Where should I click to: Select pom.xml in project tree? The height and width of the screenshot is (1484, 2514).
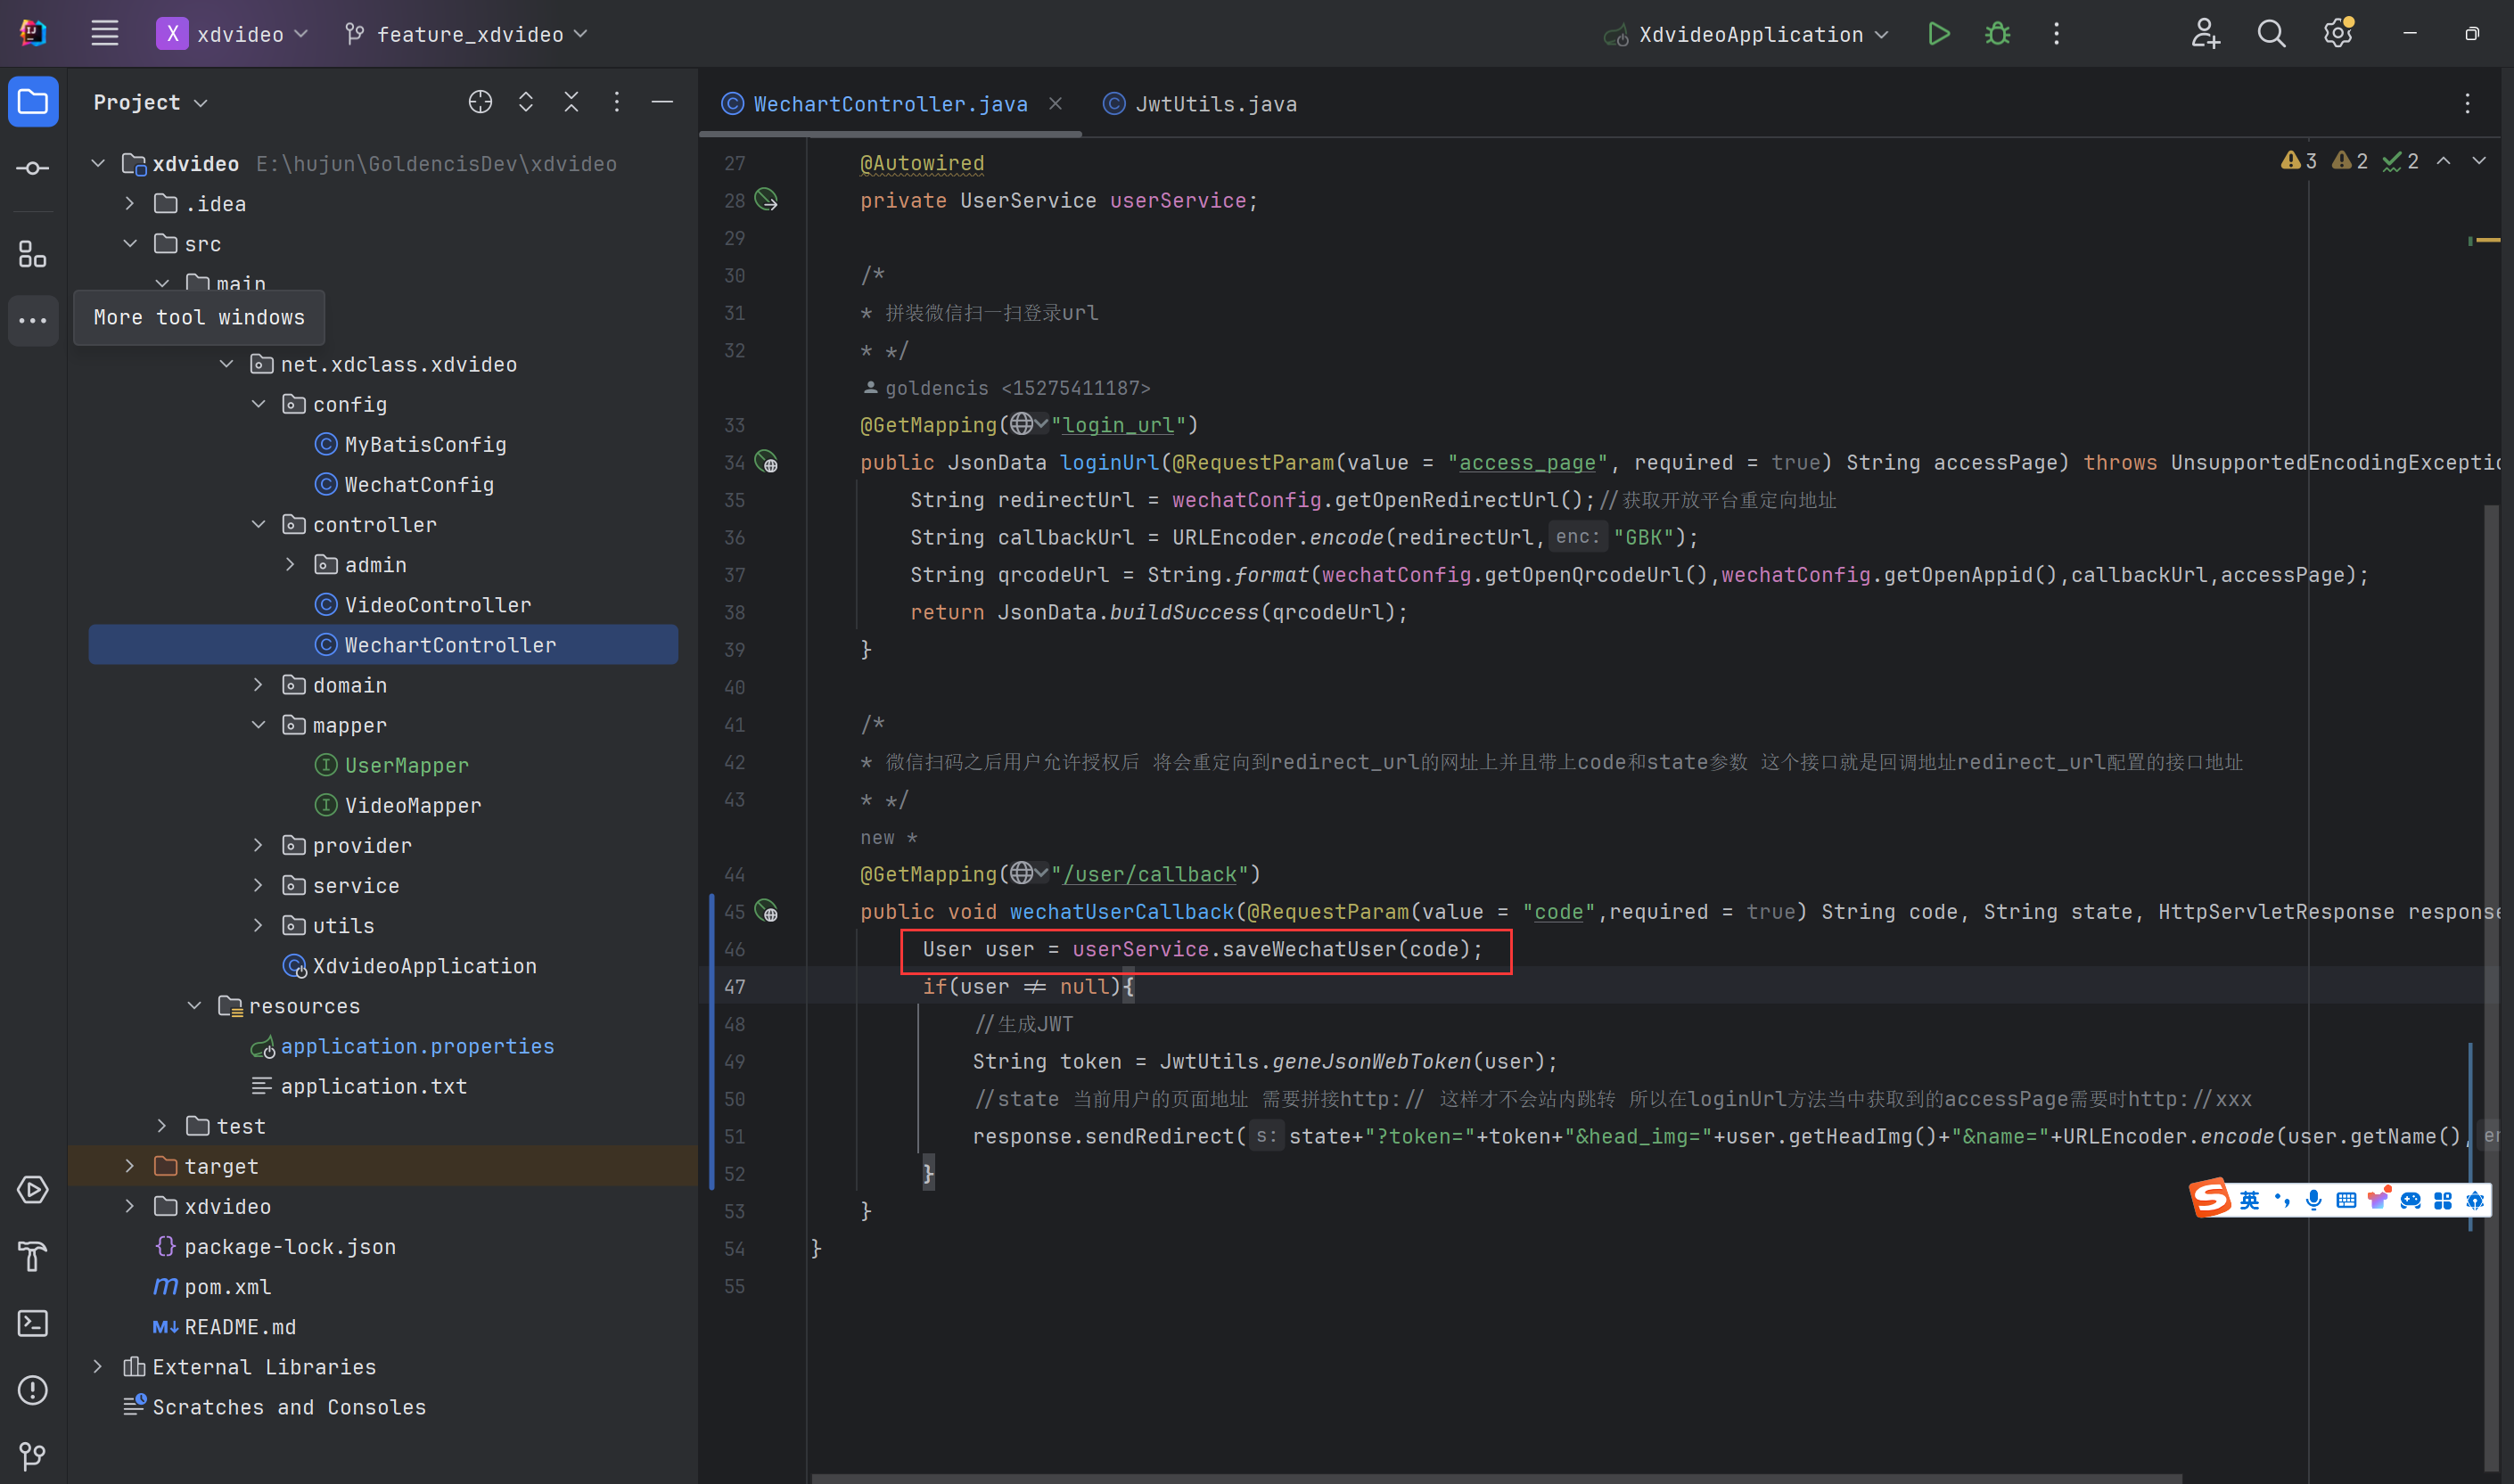pyautogui.click(x=212, y=1286)
